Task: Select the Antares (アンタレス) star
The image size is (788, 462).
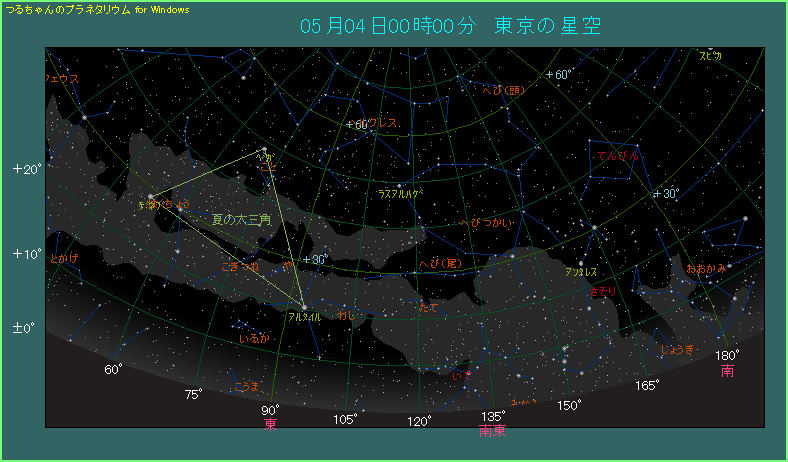Action: [581, 264]
